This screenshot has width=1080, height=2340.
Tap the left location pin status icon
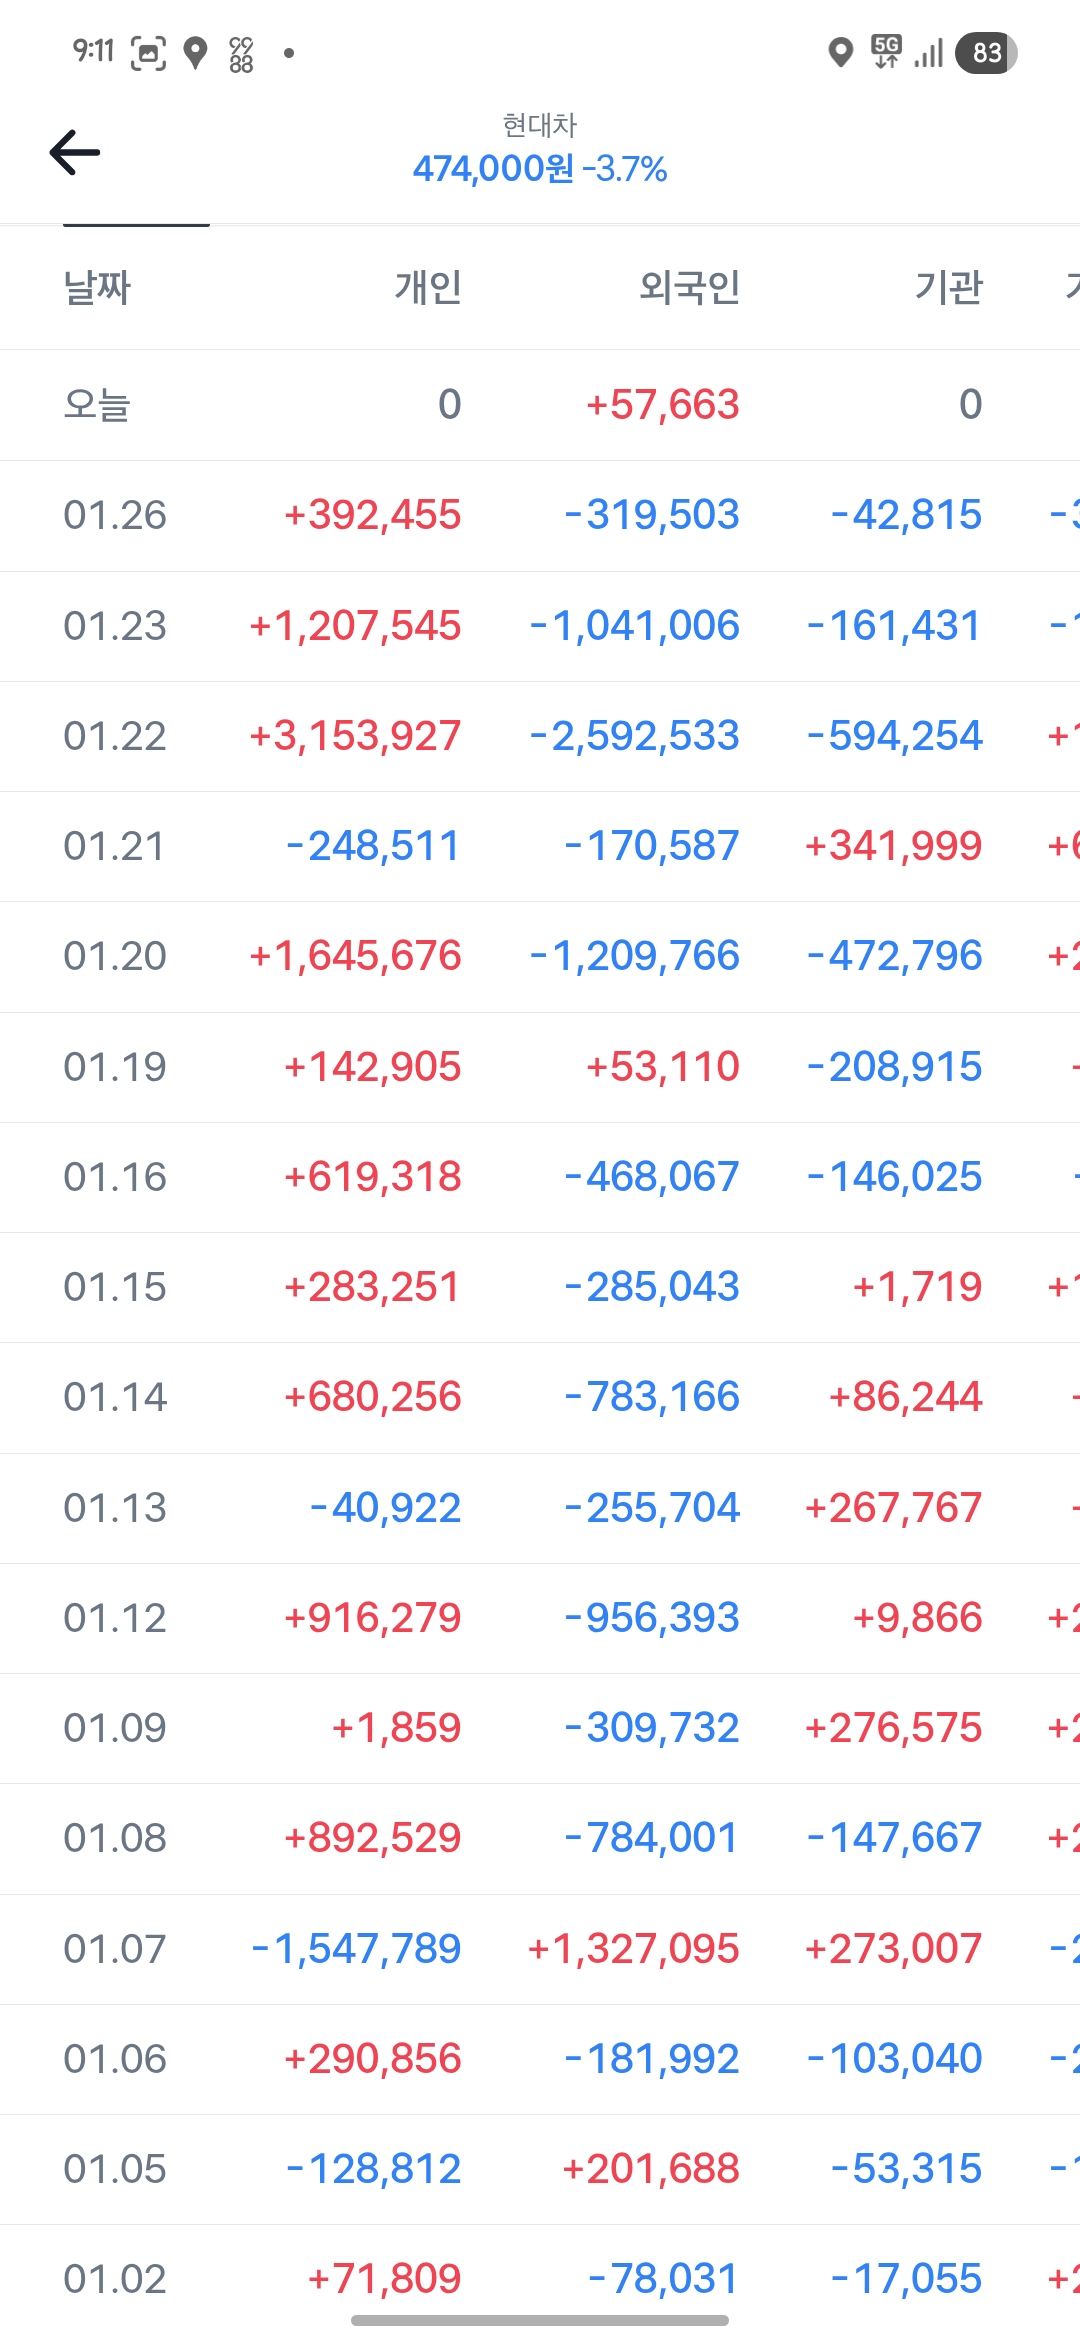tap(196, 53)
